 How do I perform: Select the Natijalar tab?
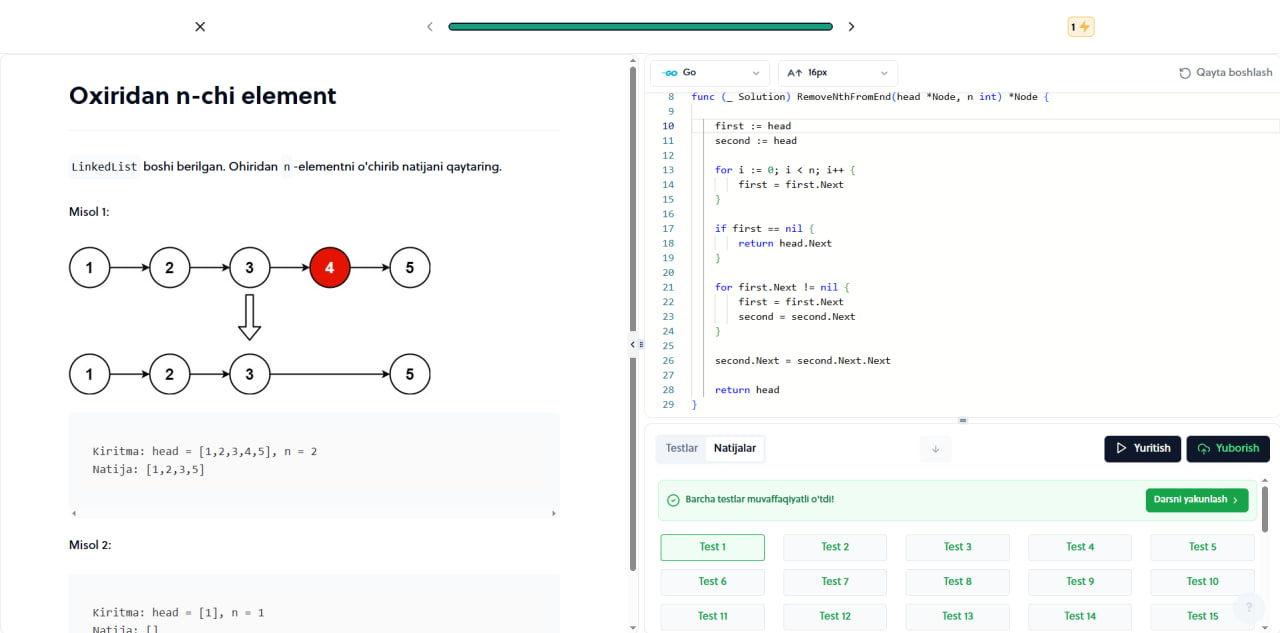[735, 448]
